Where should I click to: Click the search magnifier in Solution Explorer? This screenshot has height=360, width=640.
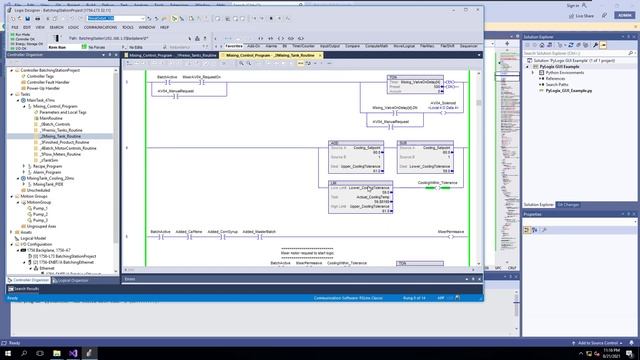(631, 53)
